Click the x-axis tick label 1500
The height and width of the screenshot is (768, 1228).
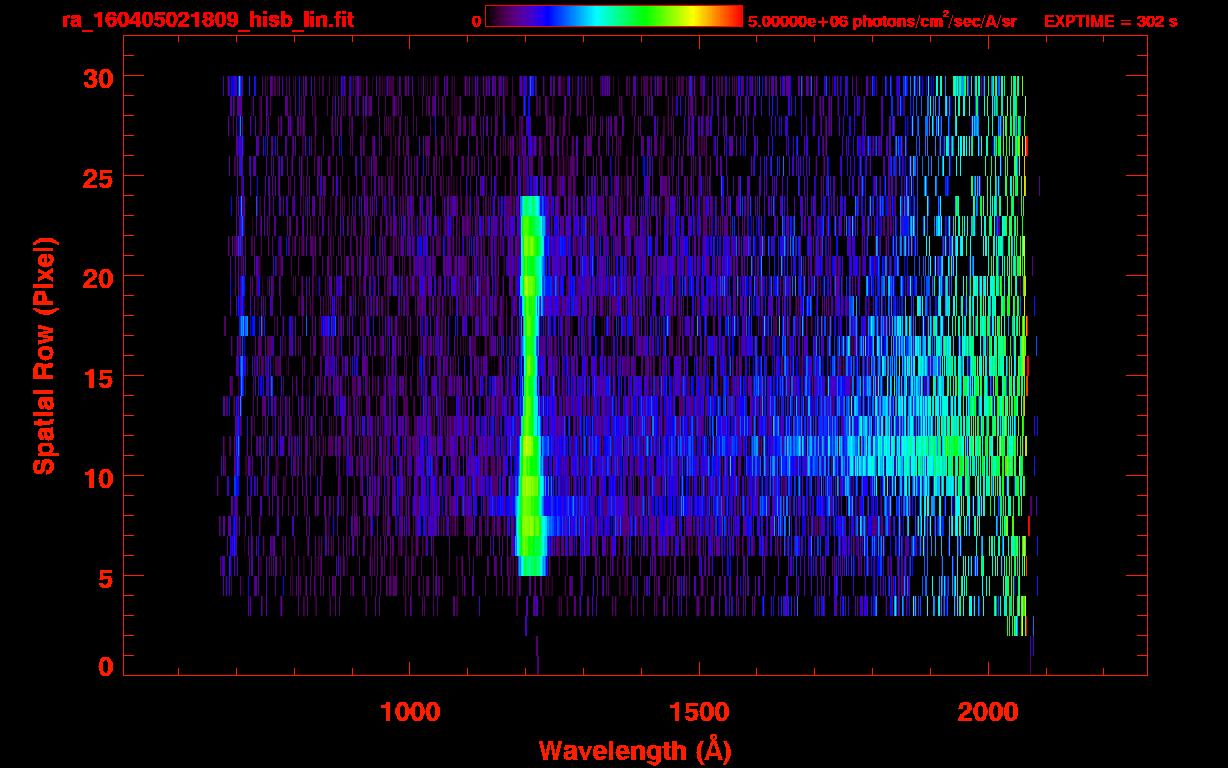pyautogui.click(x=699, y=711)
